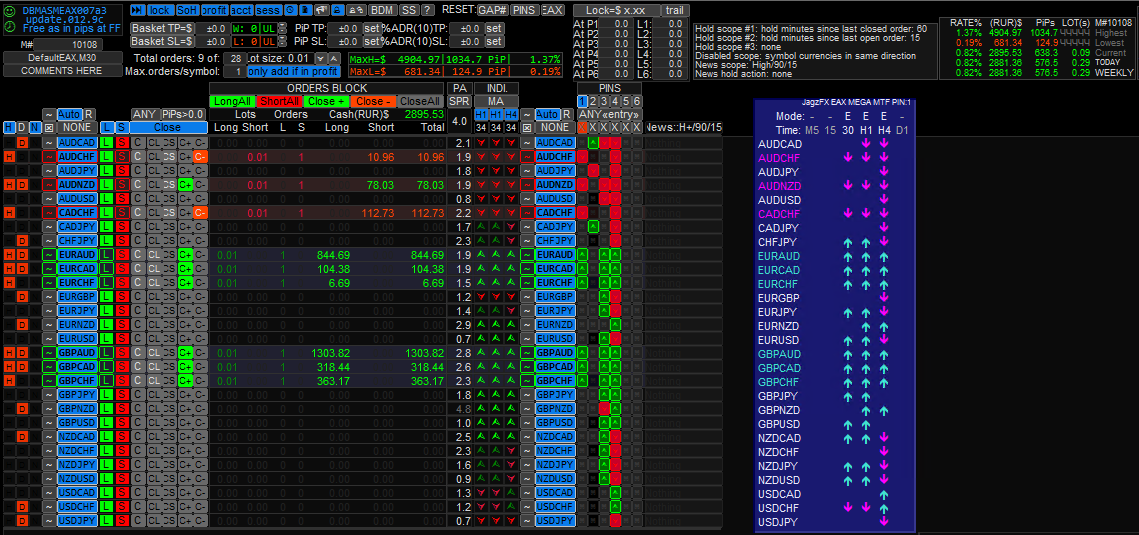Screen dimensions: 1139x535
Task: Click the grey CloseAll button
Action: point(420,101)
